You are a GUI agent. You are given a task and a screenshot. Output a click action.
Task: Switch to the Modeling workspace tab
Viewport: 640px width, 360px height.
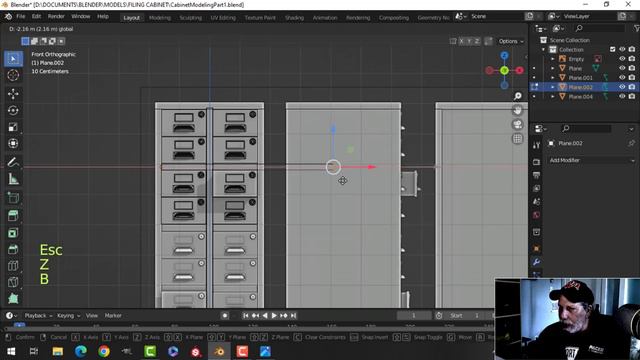pos(160,18)
